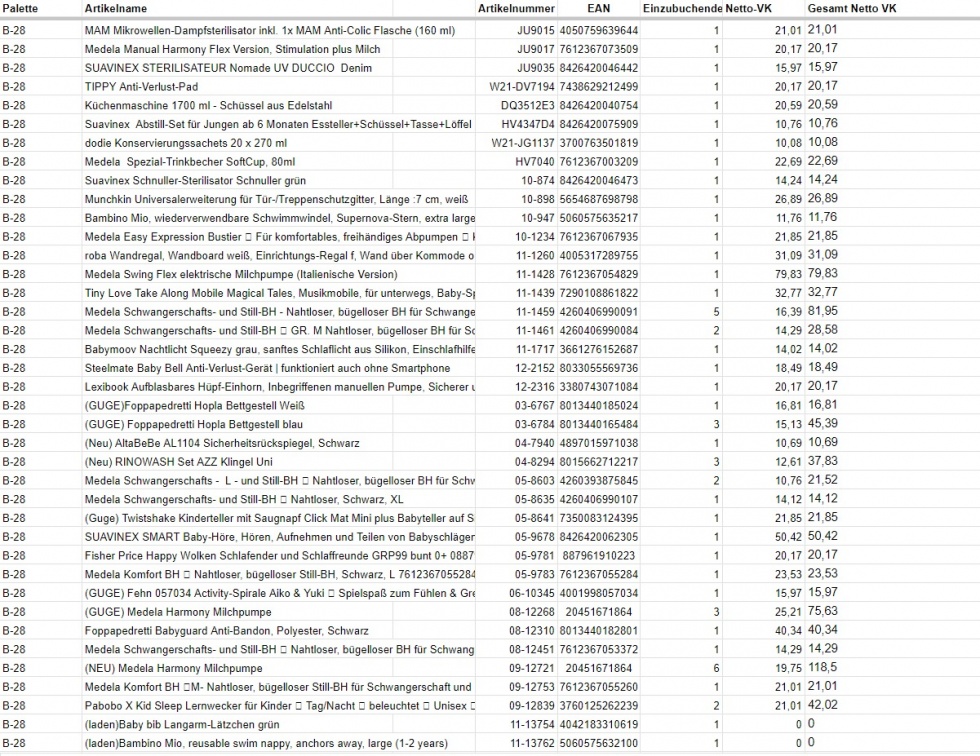980x756 pixels.
Task: Click the Gesamt Netto VK value 75,63
Action: (x=822, y=610)
